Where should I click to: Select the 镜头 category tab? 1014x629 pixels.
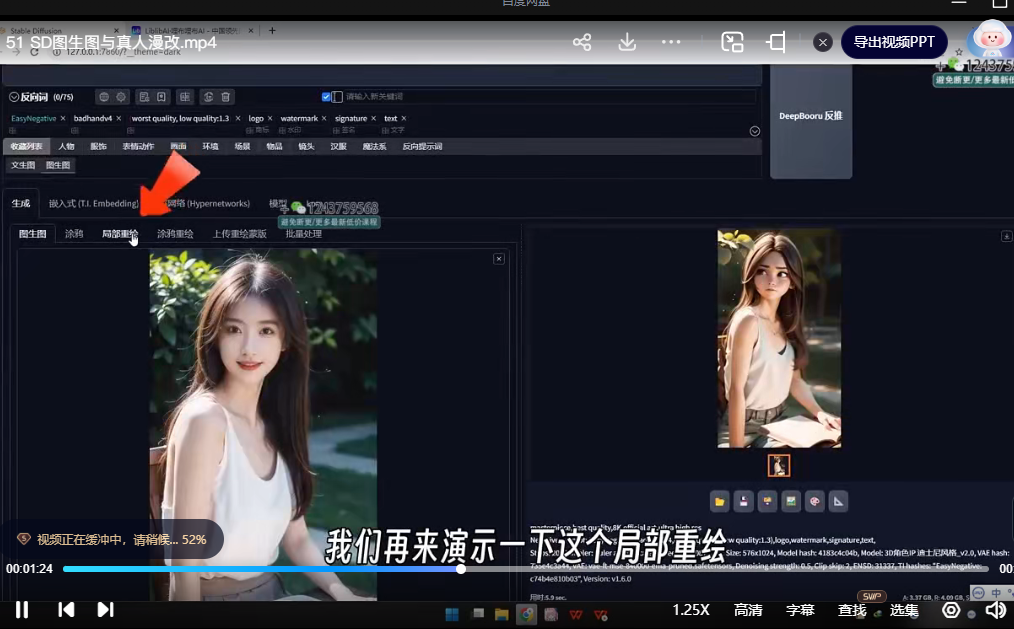tap(307, 147)
